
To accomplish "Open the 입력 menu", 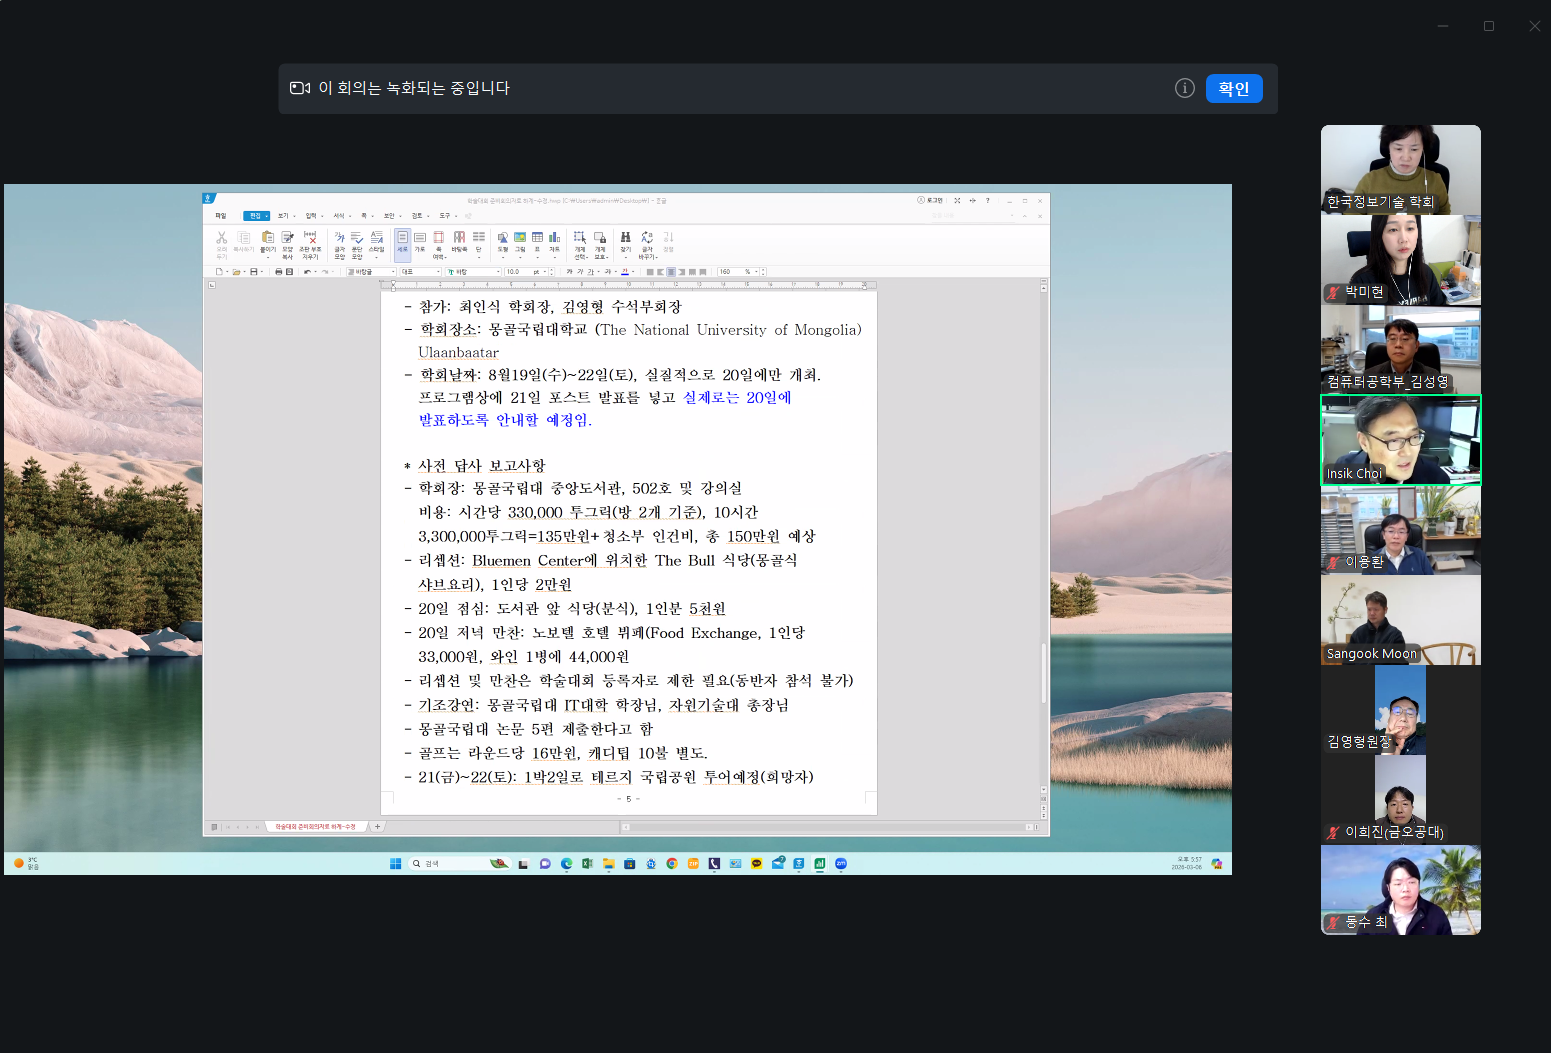I will point(311,216).
